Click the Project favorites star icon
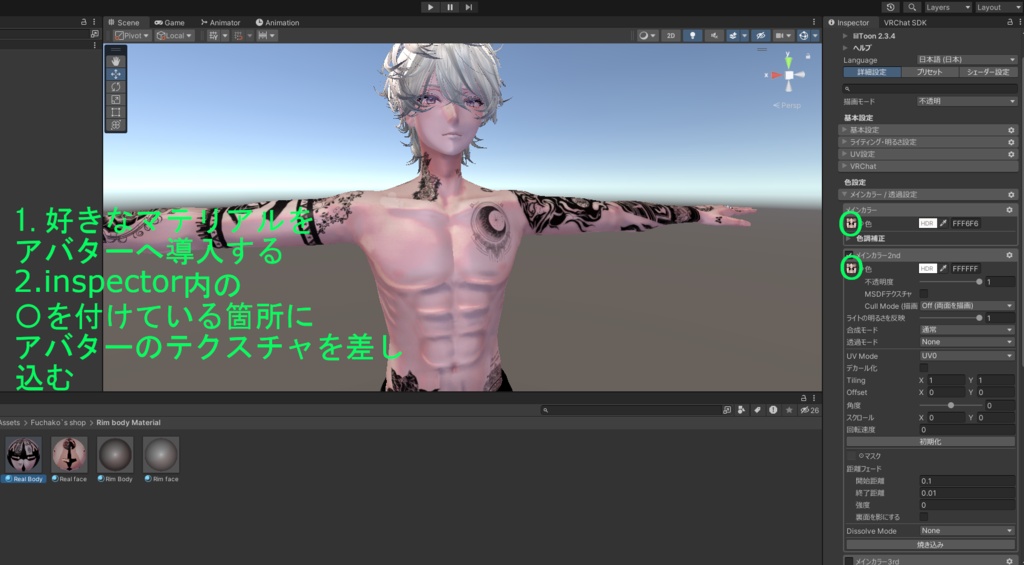This screenshot has height=565, width=1024. coord(789,410)
